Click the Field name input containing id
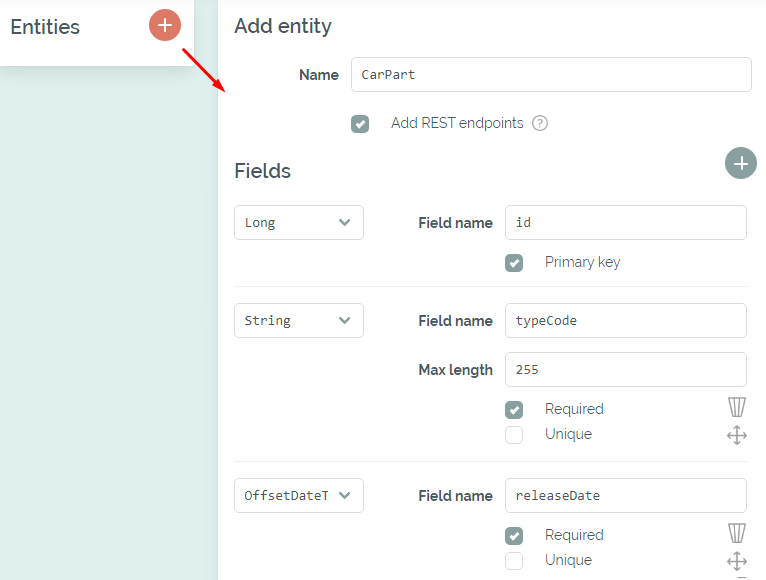This screenshot has height=580, width=766. coord(626,222)
